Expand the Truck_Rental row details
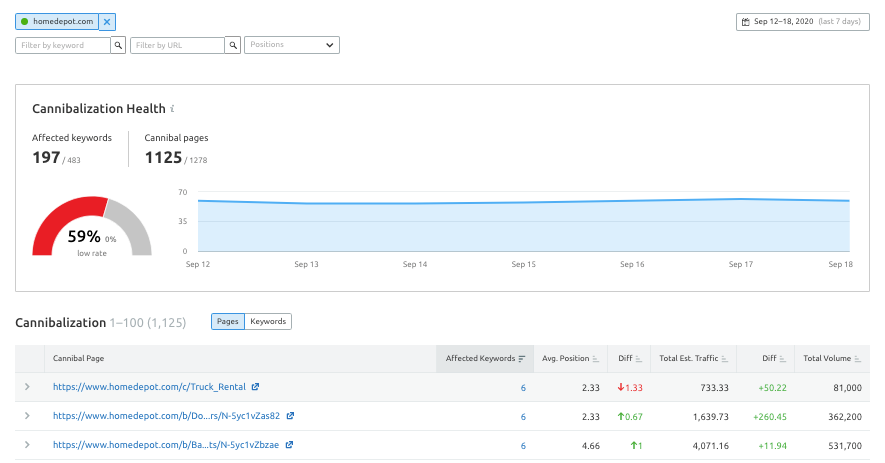Screen dimensions: 885x463 click(27, 387)
